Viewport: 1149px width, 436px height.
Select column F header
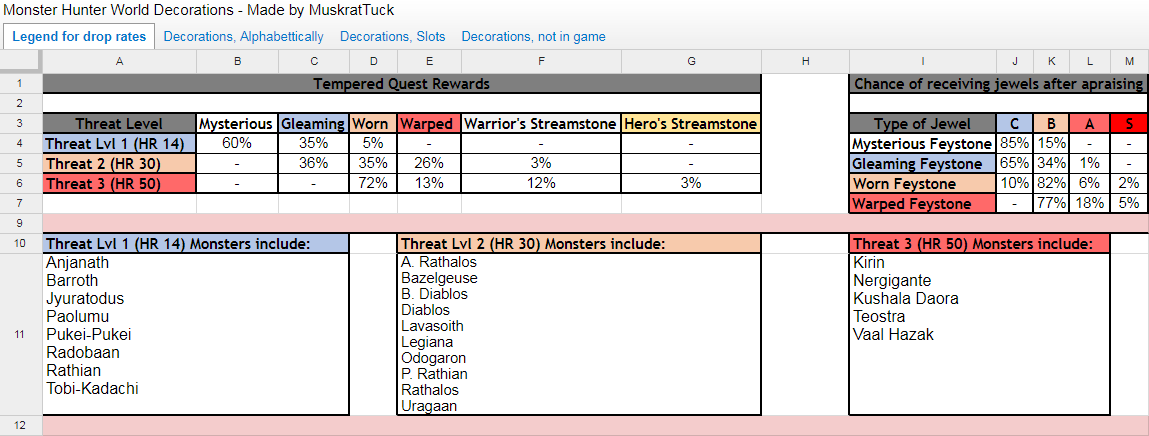(x=541, y=62)
